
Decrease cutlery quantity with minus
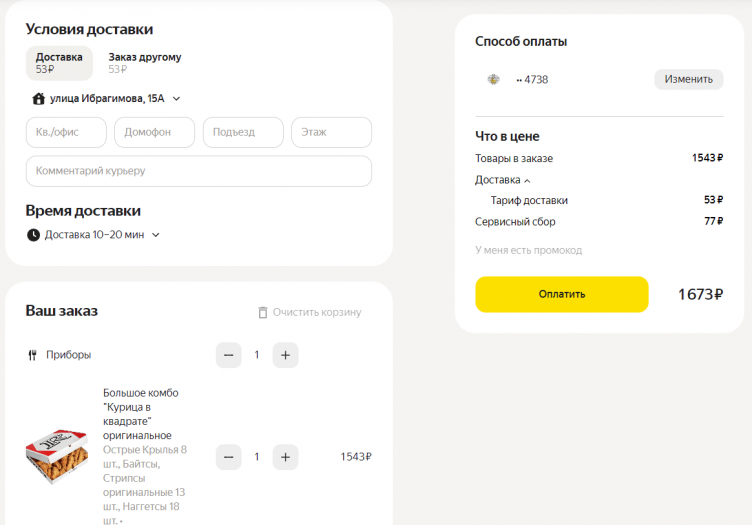click(x=229, y=355)
